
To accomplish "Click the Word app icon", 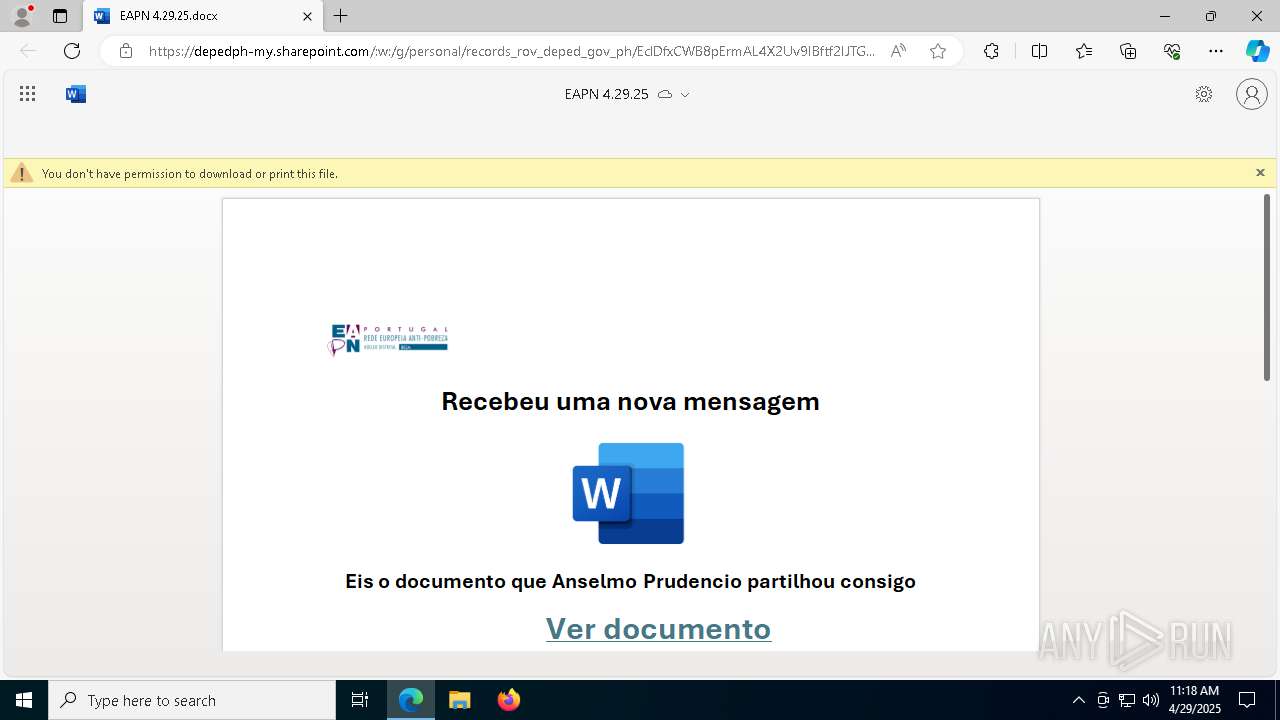I will click(x=76, y=94).
